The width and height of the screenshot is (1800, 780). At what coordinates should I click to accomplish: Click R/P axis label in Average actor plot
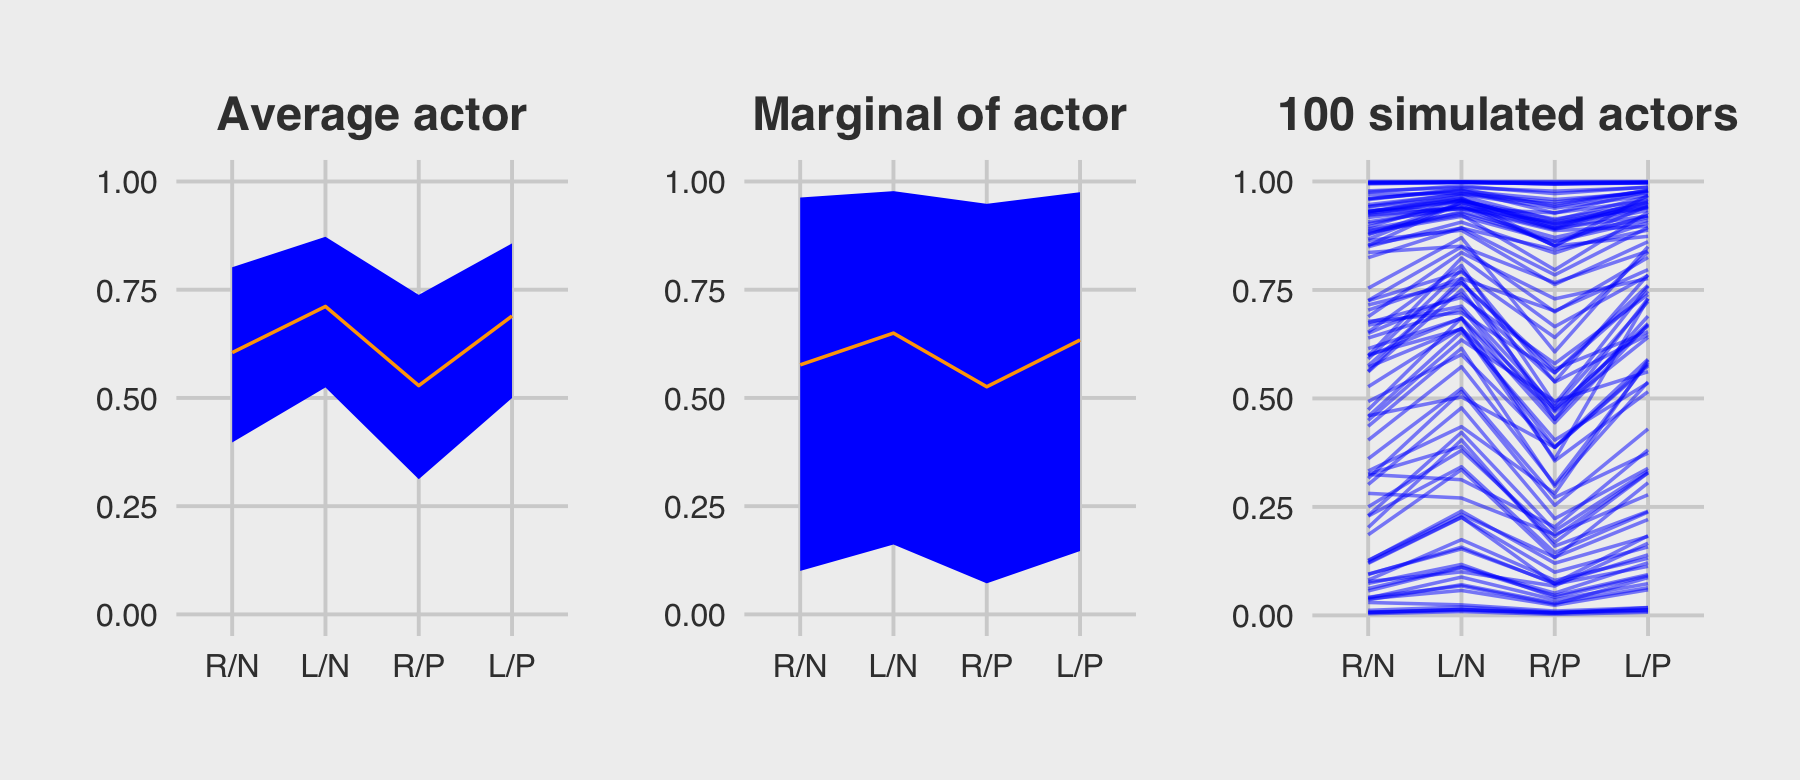418,666
